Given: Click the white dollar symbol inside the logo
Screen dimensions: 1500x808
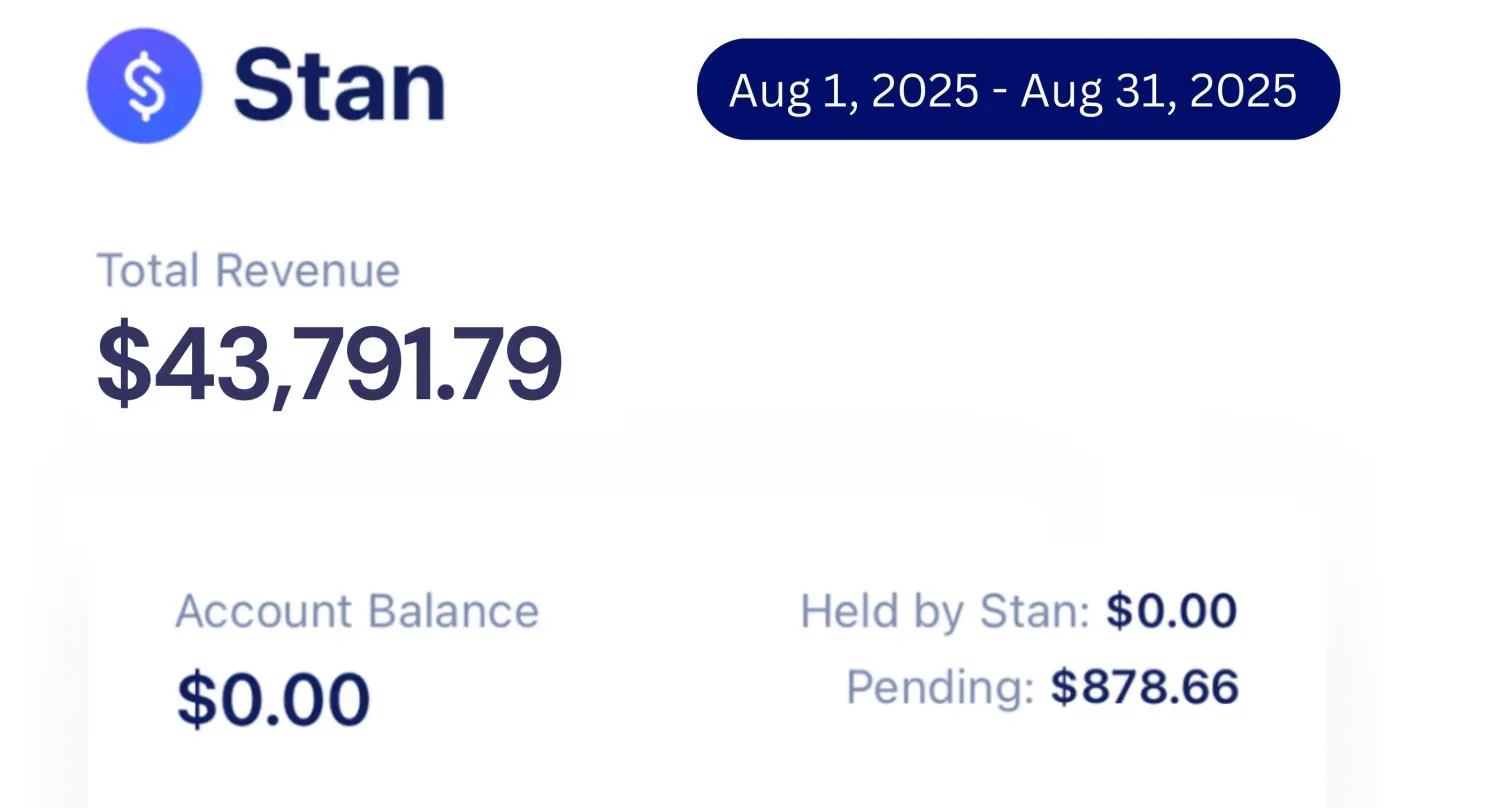Looking at the screenshot, I should click(x=144, y=86).
